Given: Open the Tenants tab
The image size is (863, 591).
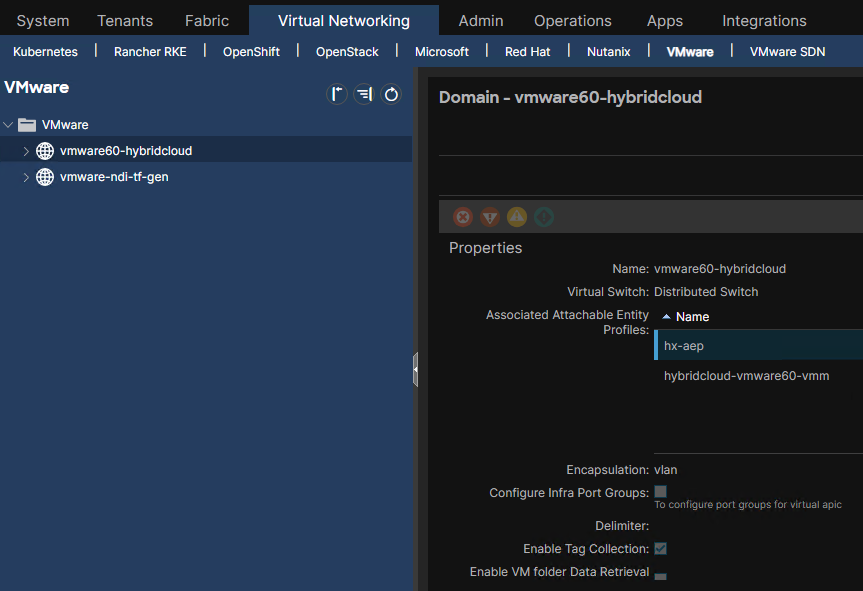Looking at the screenshot, I should click(x=125, y=21).
